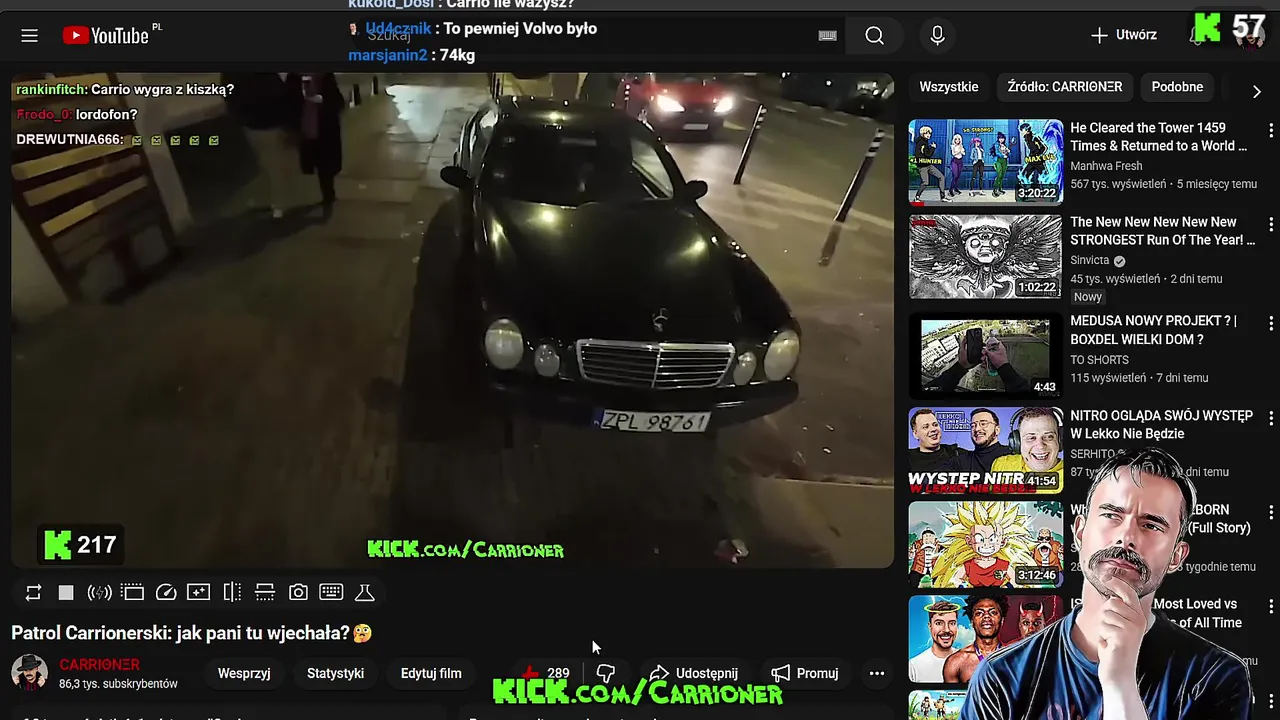Open the video filters icon
The height and width of the screenshot is (720, 1280).
198,593
